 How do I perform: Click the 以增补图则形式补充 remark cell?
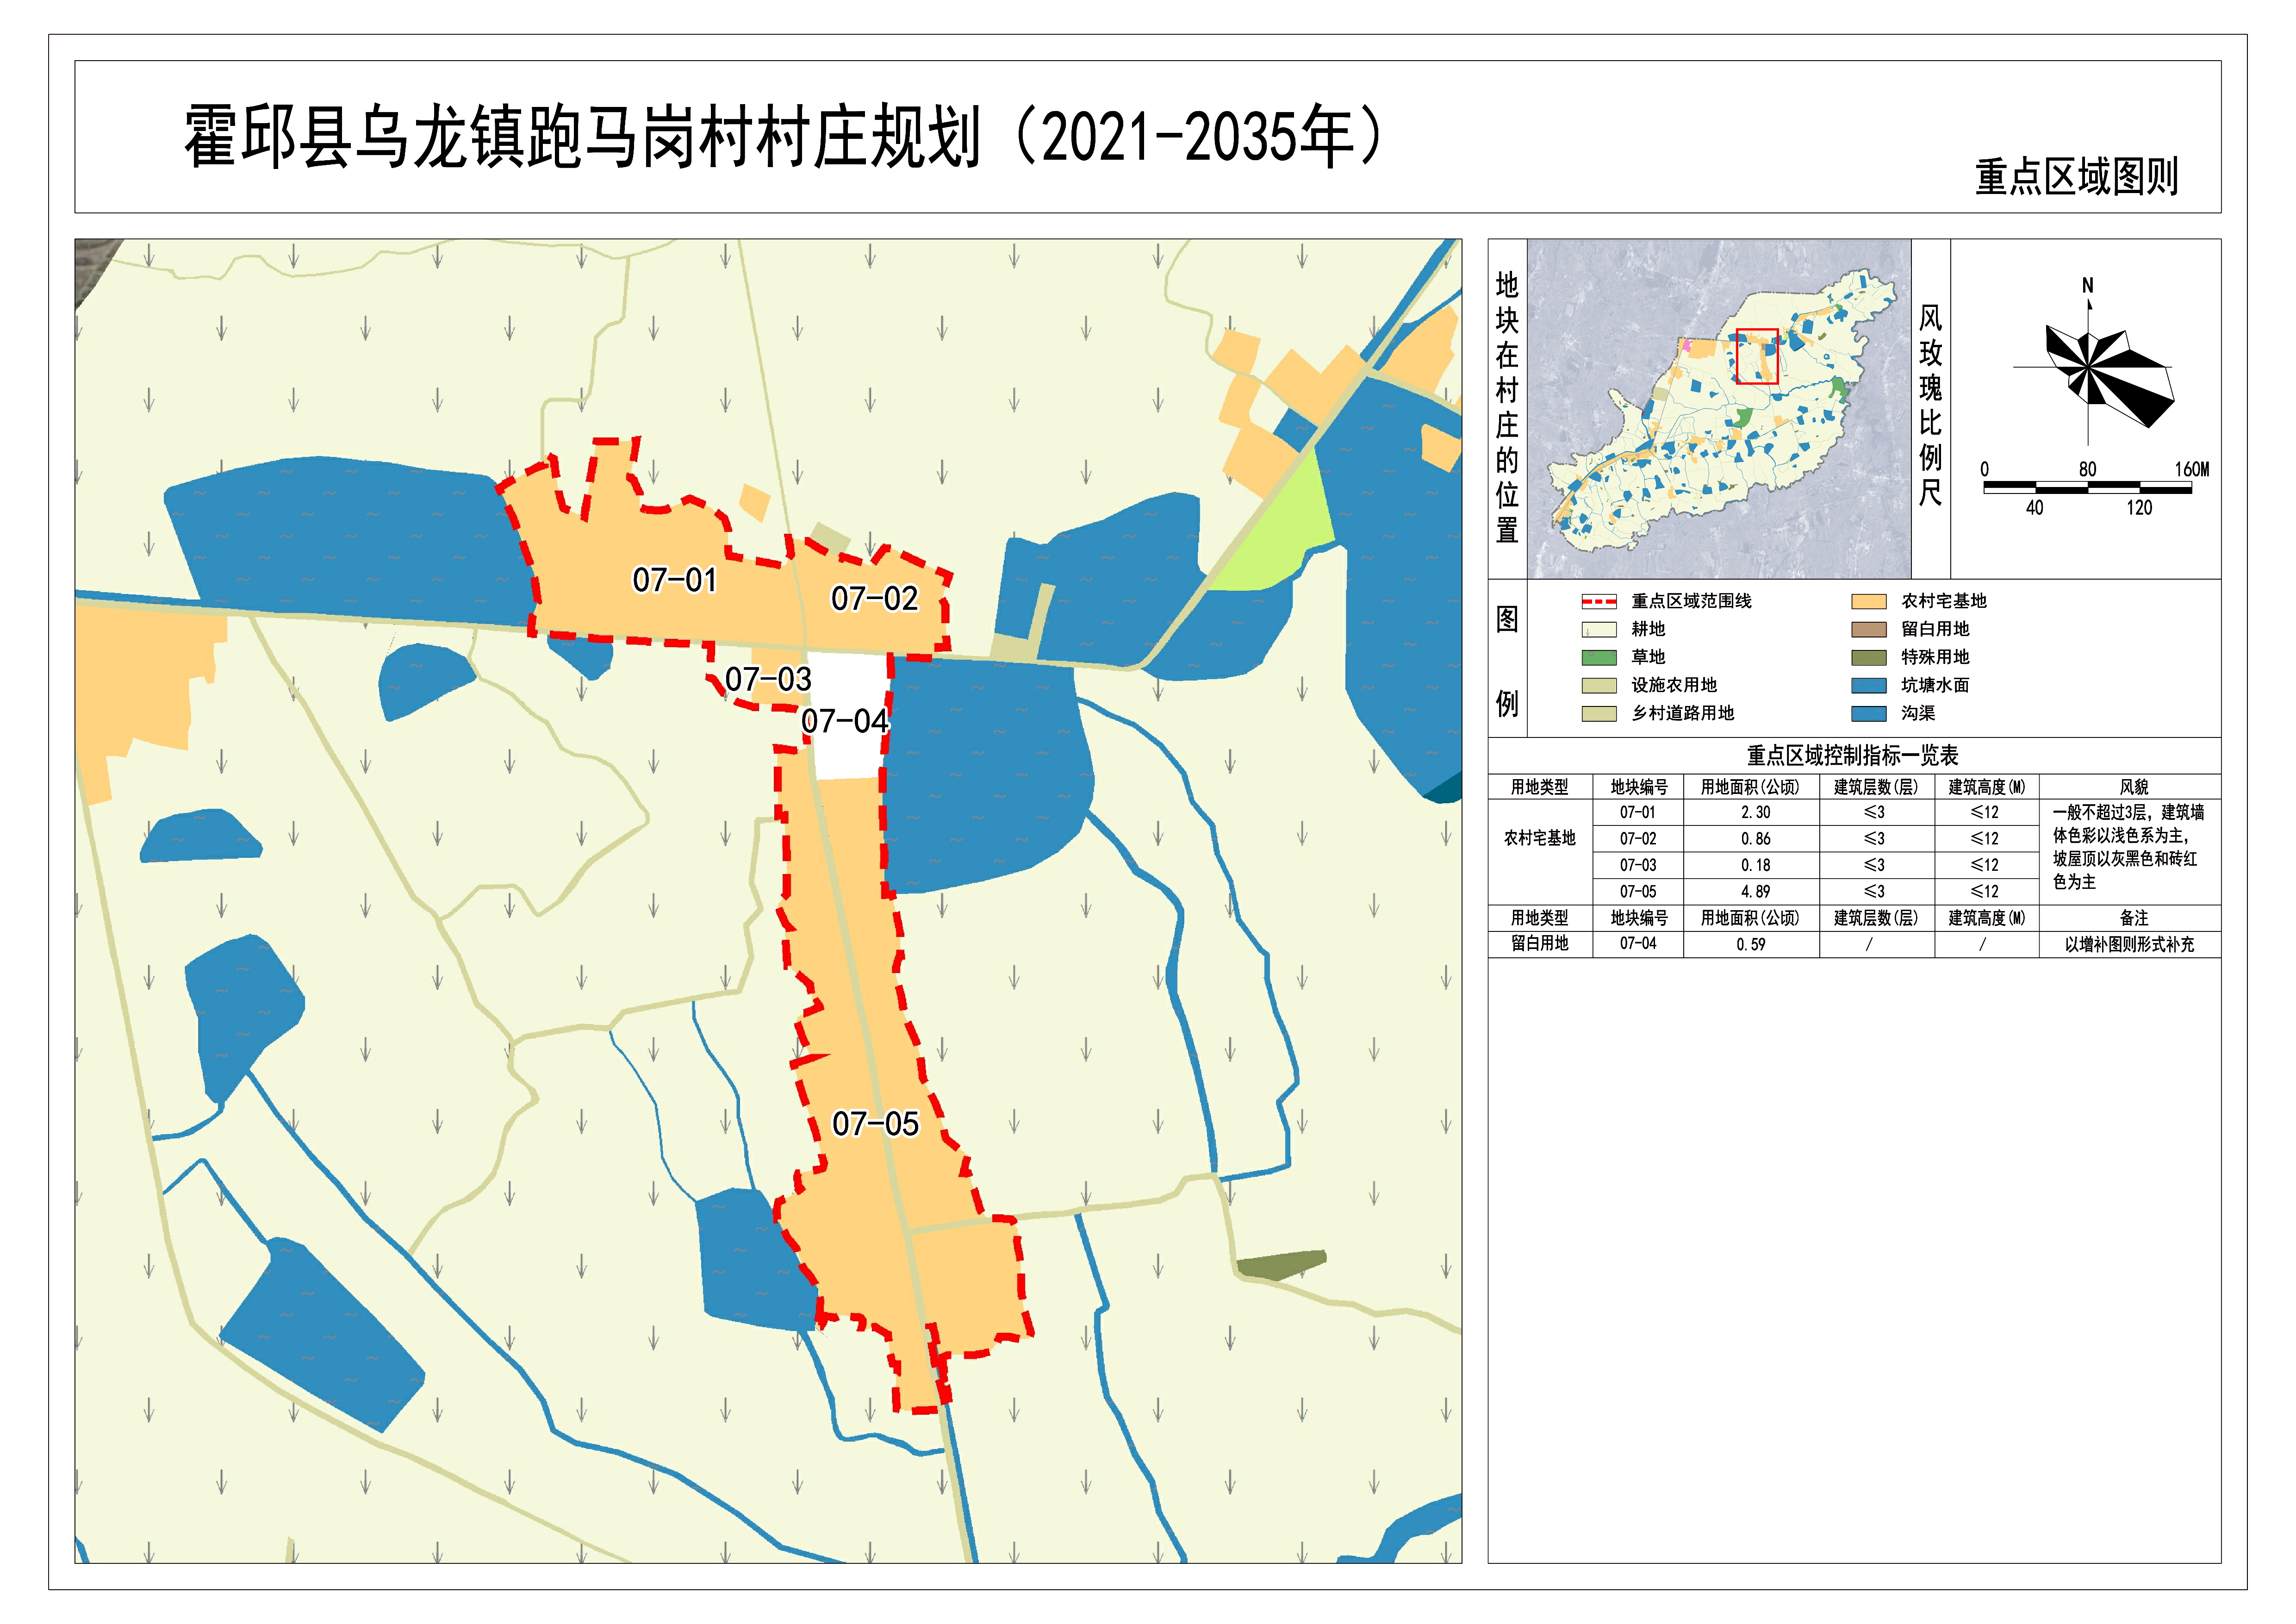point(2129,944)
